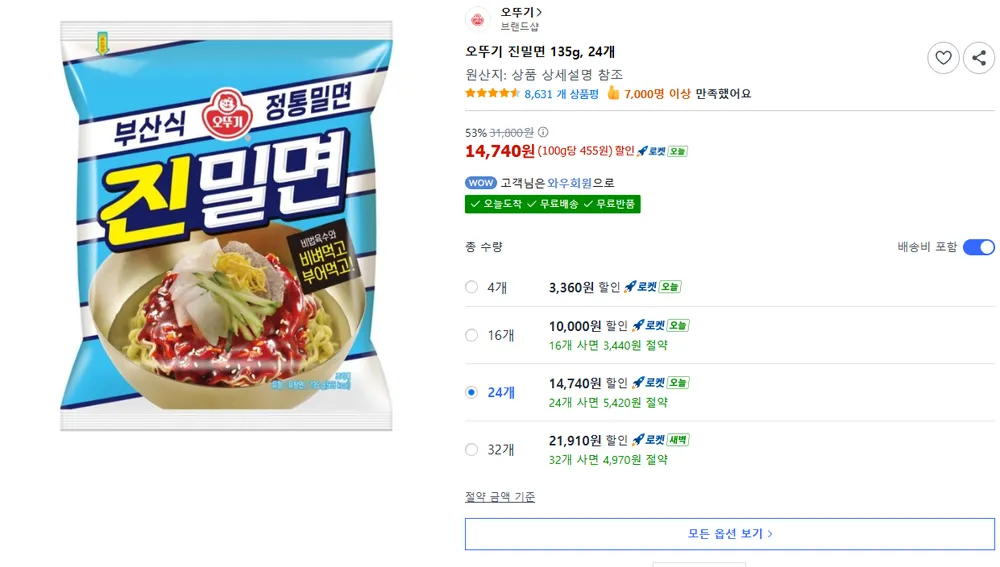Select the 16개 quantity radio option
This screenshot has height=567, width=1000.
coord(471,335)
